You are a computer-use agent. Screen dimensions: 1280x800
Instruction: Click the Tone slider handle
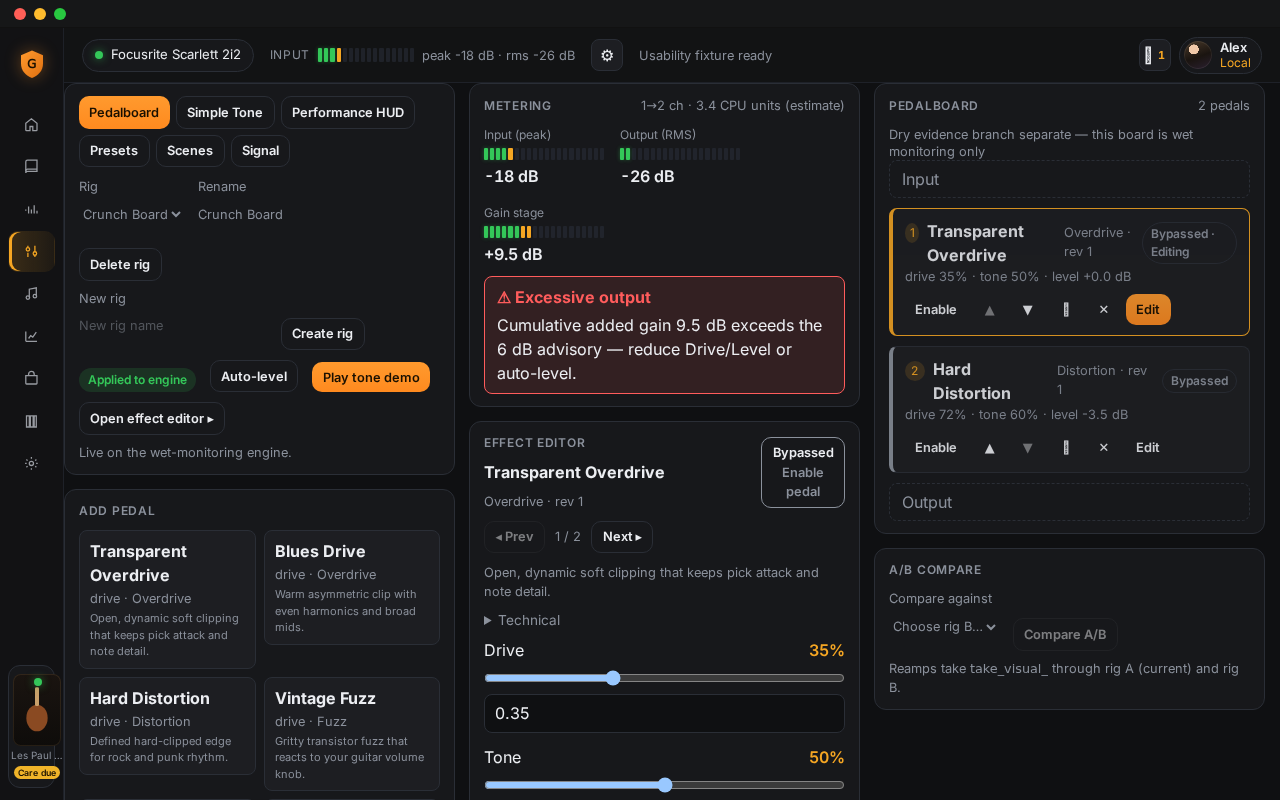[665, 785]
